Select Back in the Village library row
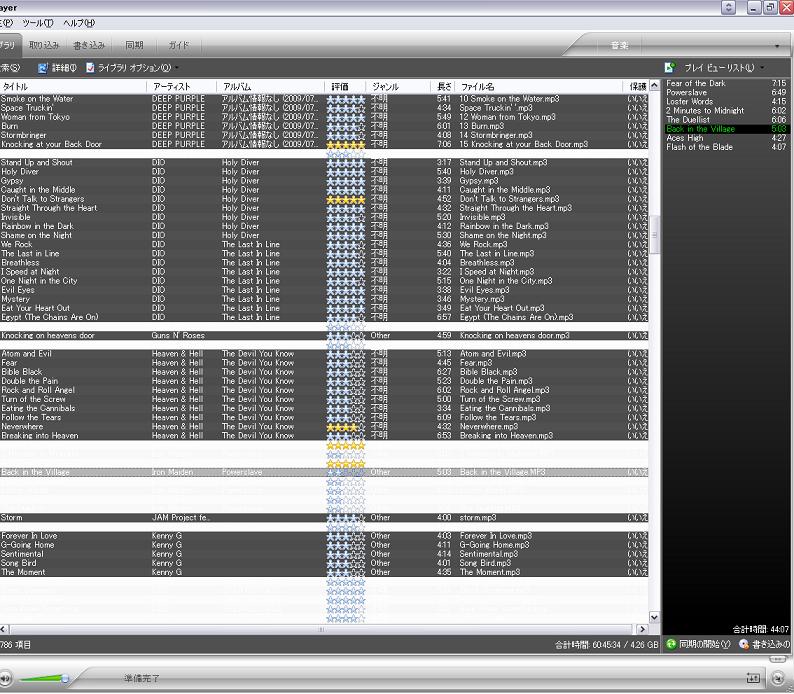The image size is (794, 694). (x=324, y=472)
